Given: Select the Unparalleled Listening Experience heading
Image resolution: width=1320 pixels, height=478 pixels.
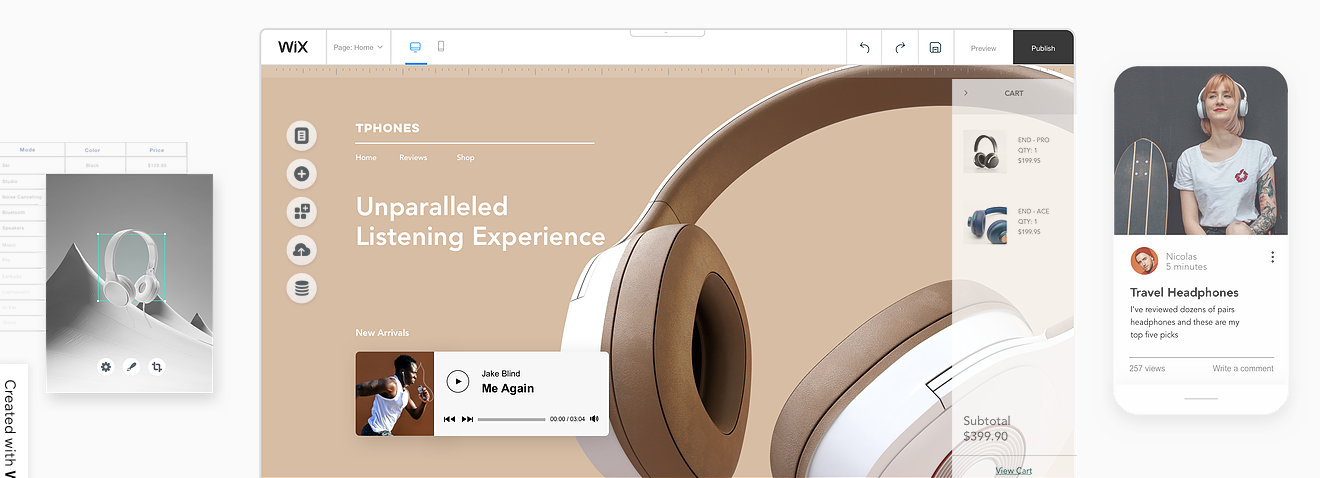Looking at the screenshot, I should (x=481, y=221).
